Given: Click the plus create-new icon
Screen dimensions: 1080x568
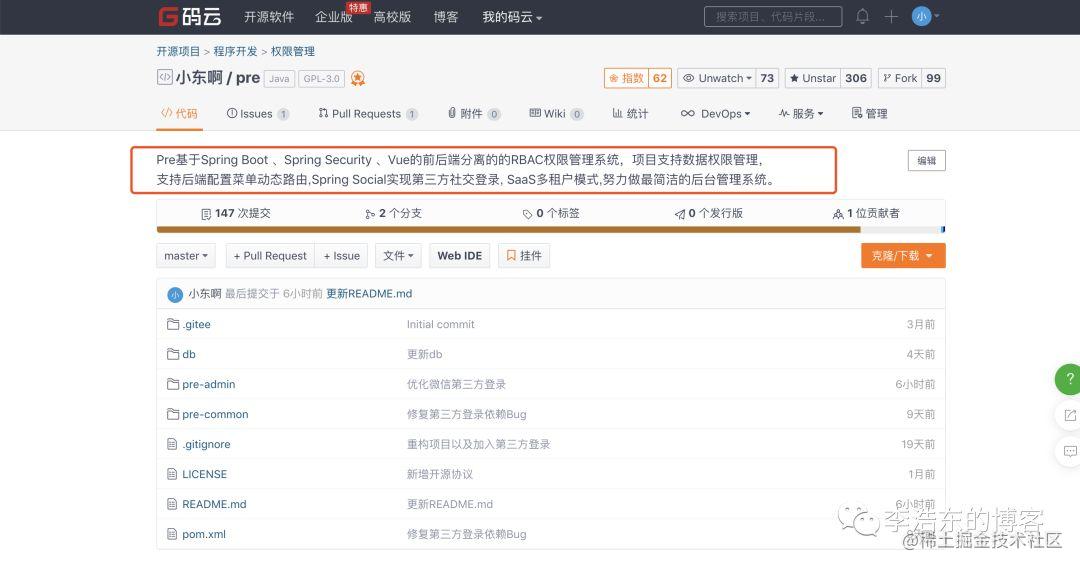Looking at the screenshot, I should click(x=891, y=17).
